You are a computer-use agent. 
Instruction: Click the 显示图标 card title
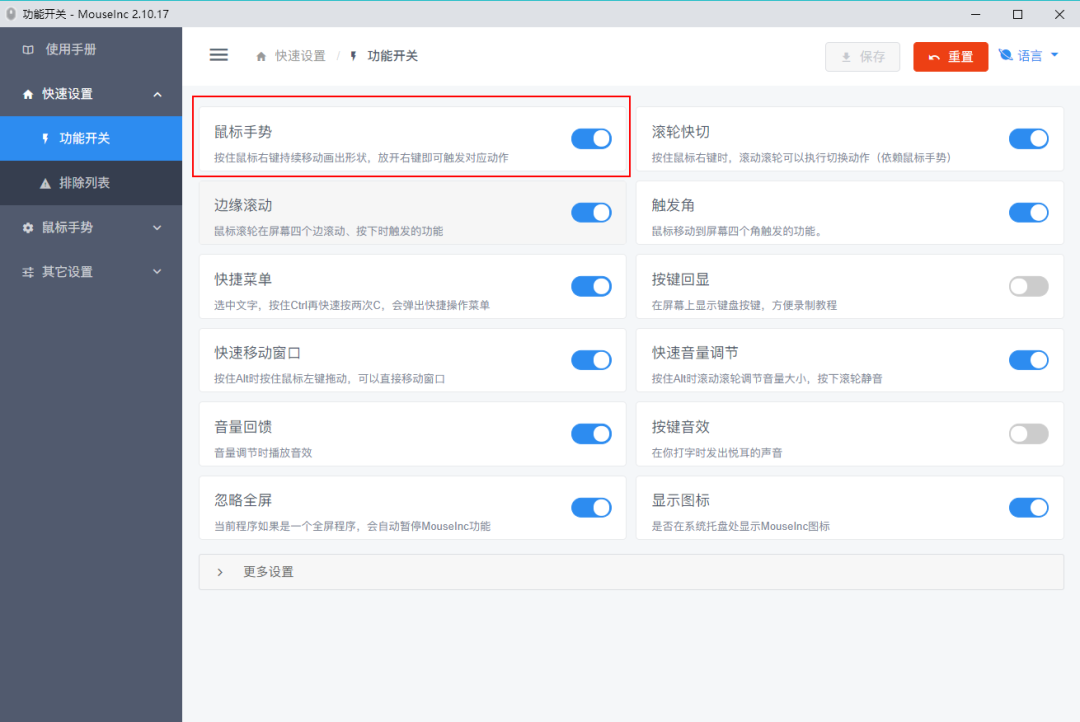(681, 500)
